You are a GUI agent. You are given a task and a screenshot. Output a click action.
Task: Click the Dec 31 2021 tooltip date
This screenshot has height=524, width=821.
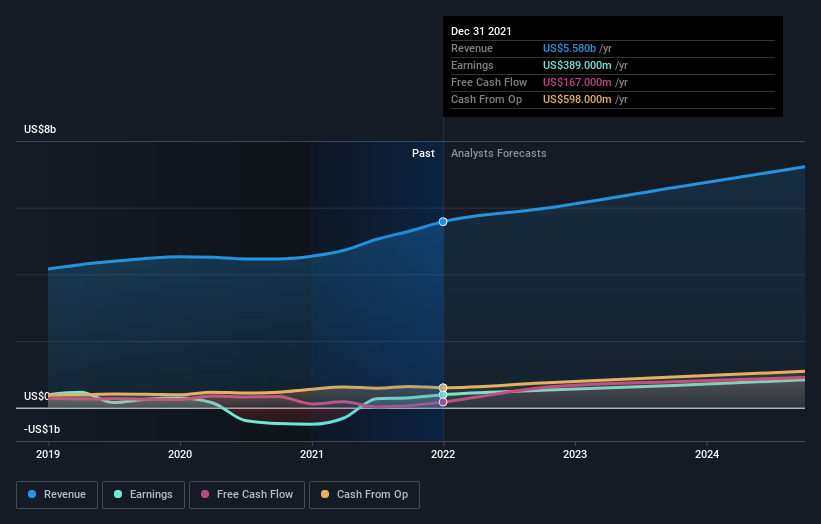click(x=481, y=31)
